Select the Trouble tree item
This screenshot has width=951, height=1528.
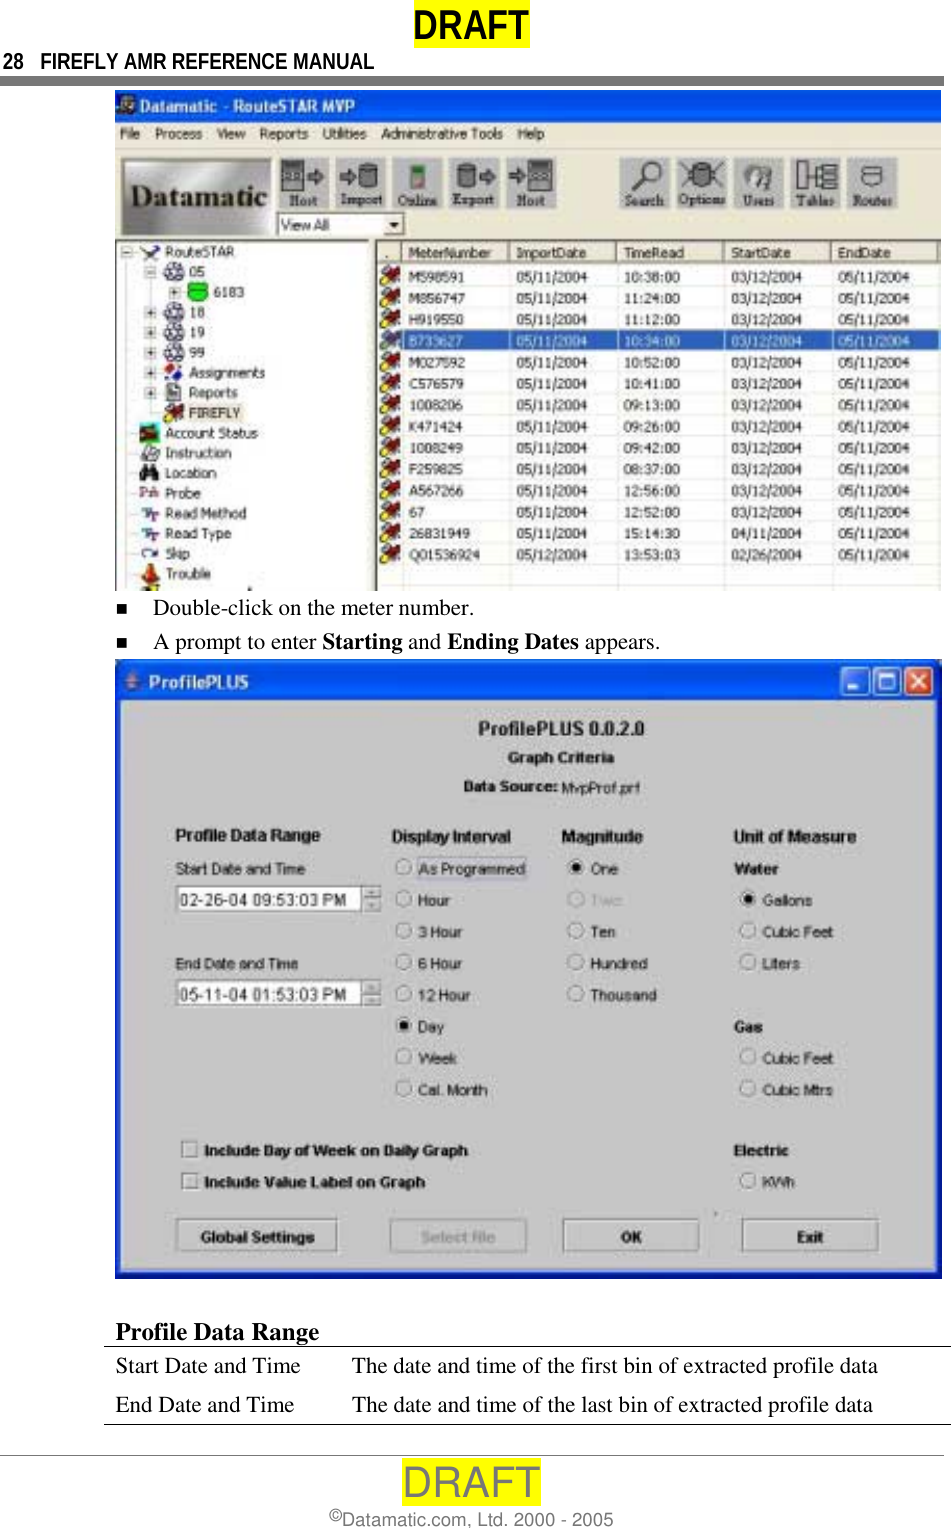(x=188, y=573)
